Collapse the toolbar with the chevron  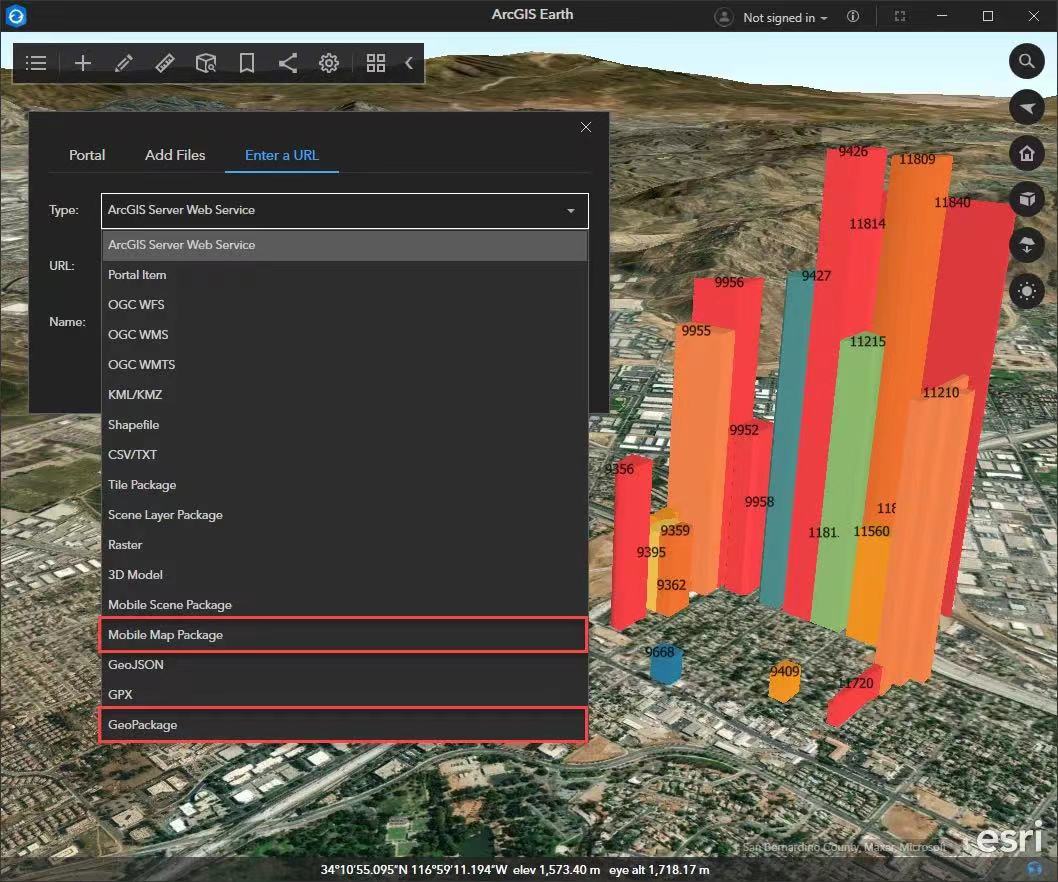click(409, 62)
